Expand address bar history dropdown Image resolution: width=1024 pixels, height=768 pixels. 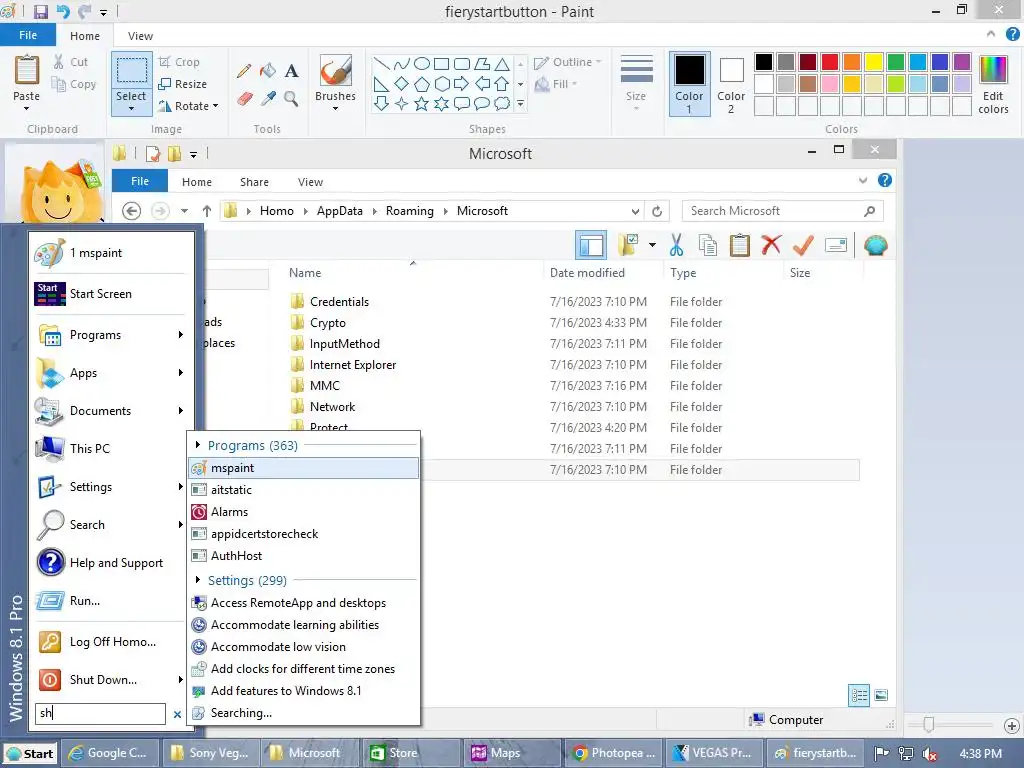point(635,211)
